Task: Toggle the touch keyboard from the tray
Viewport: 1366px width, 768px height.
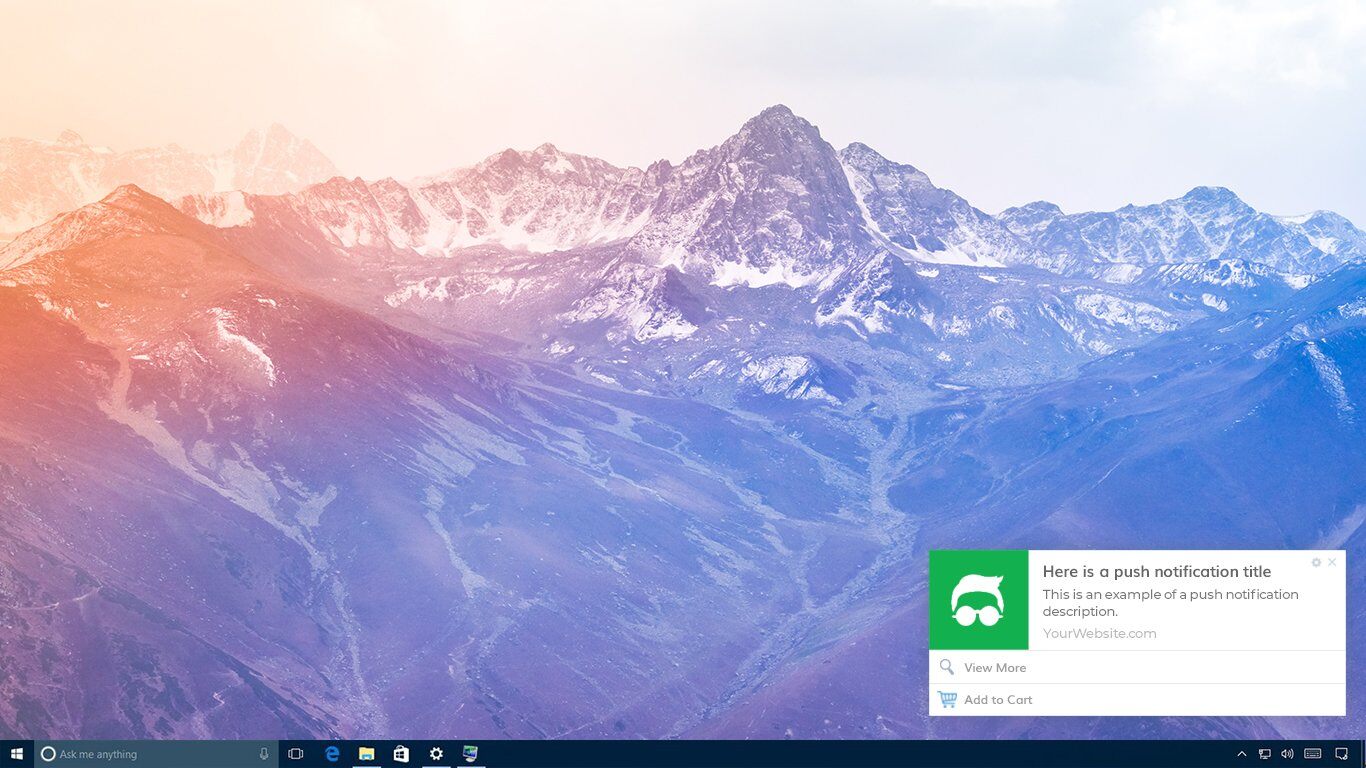Action: (1311, 754)
